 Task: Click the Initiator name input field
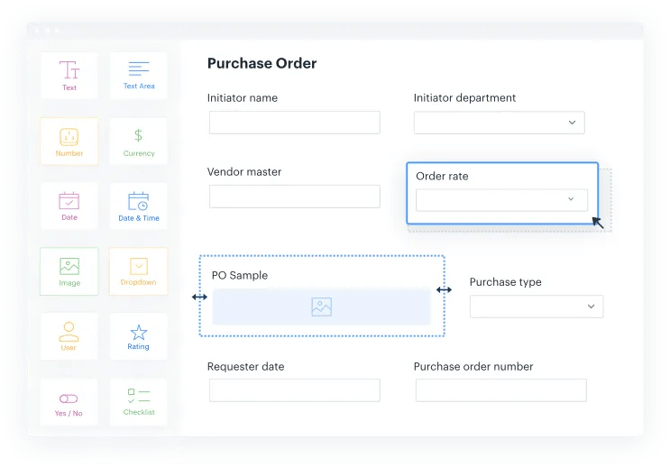pos(294,123)
